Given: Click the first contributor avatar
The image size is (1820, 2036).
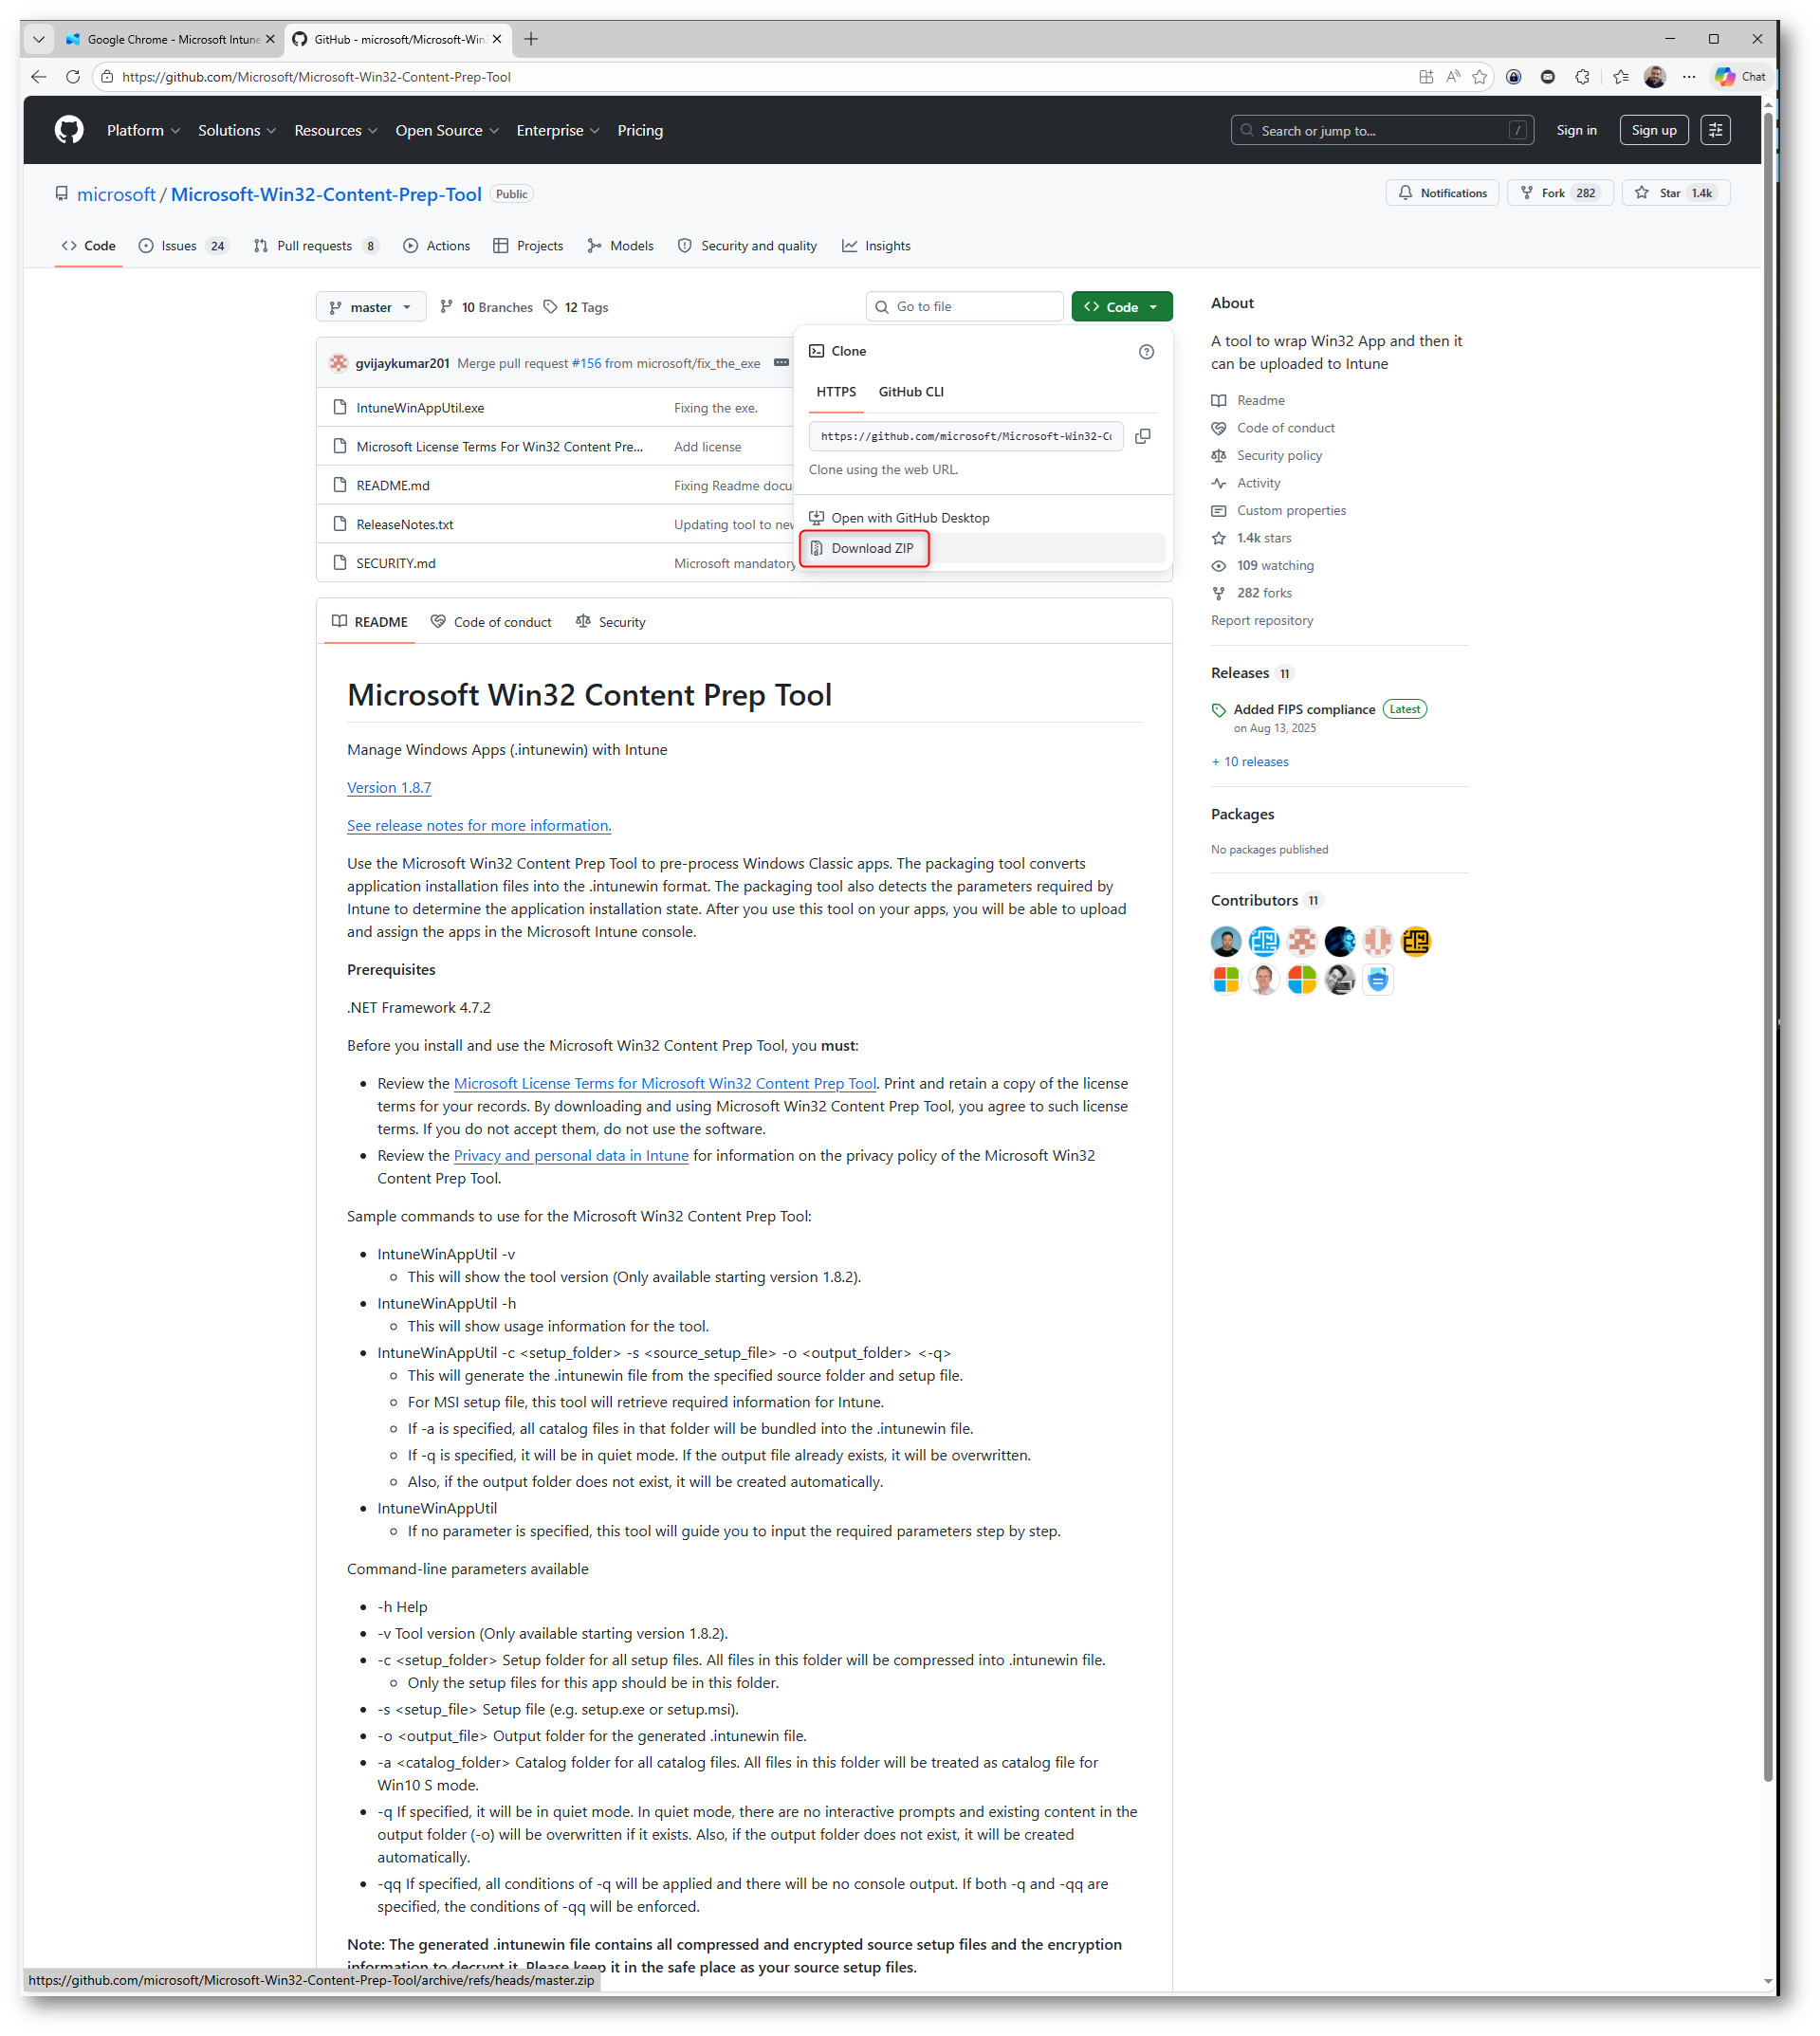Looking at the screenshot, I should pyautogui.click(x=1226, y=941).
